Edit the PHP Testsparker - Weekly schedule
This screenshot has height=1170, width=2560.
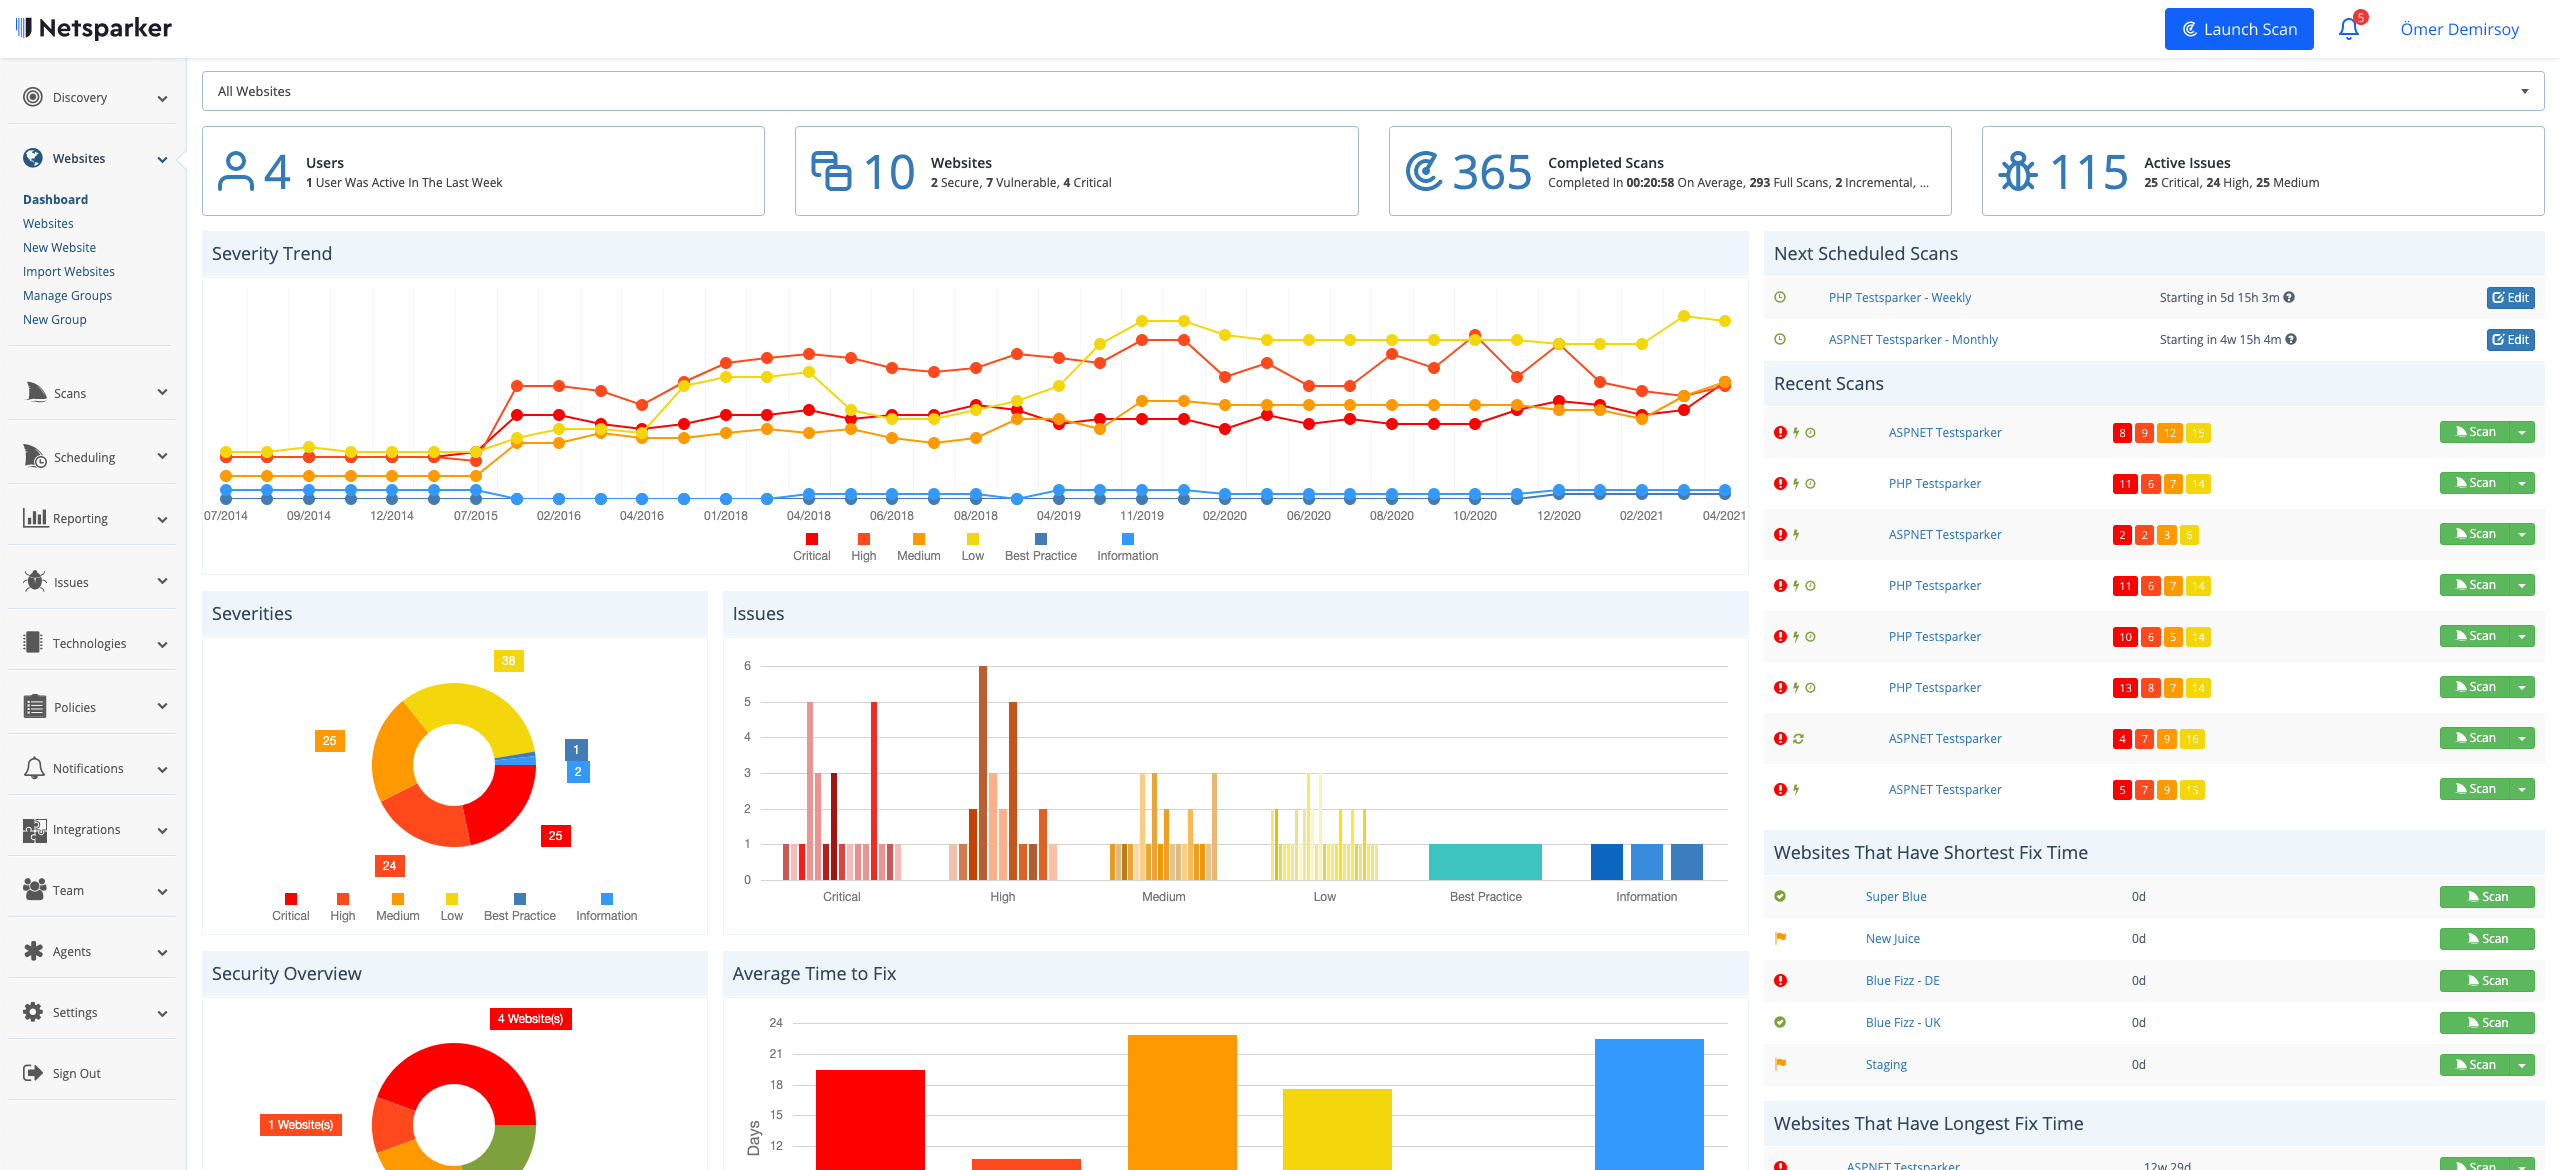coord(2510,298)
